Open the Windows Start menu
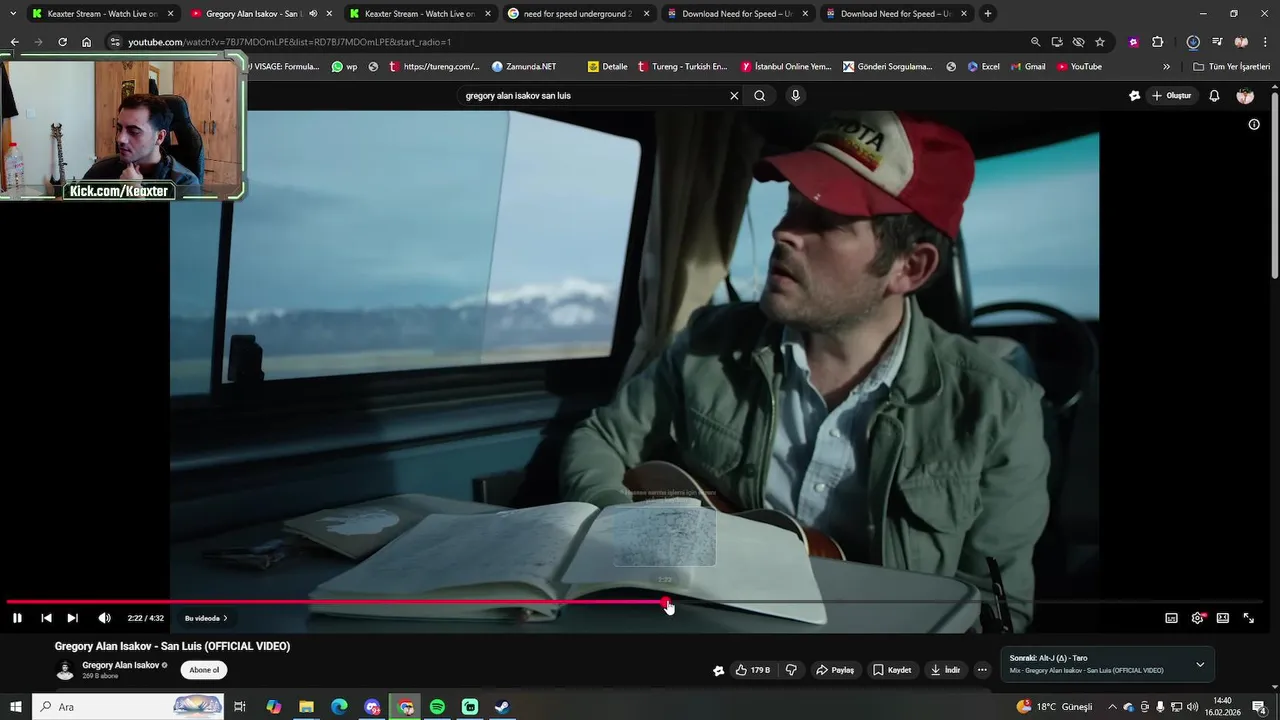1280x720 pixels. [15, 707]
